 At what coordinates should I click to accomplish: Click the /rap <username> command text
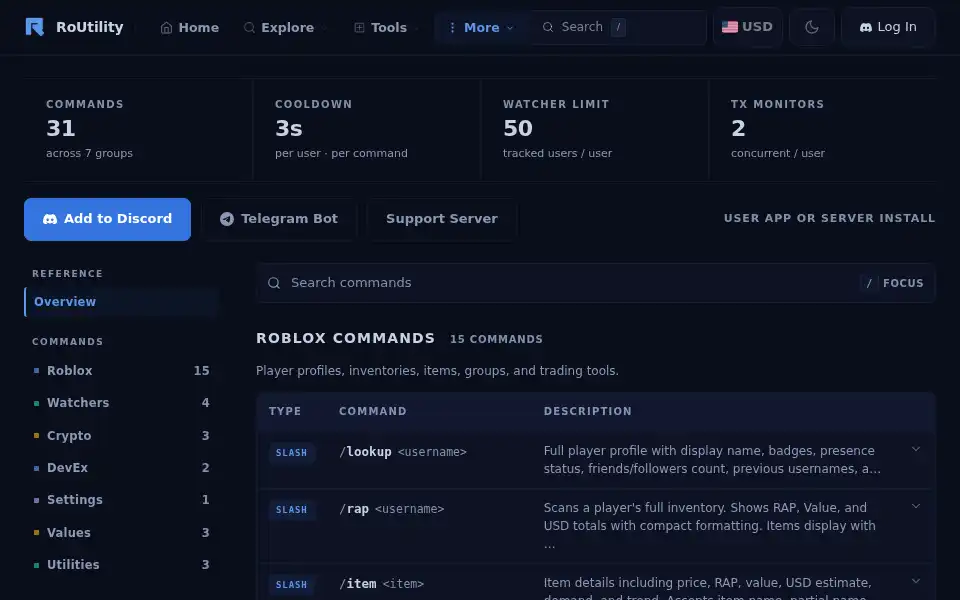click(392, 509)
